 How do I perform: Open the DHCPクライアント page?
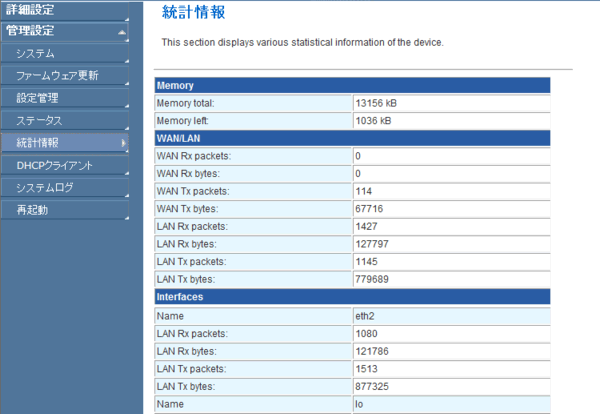tap(64, 165)
